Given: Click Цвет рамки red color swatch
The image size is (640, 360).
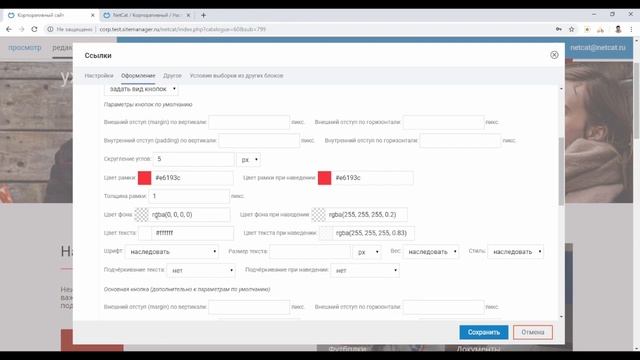Looking at the screenshot, I should [144, 178].
